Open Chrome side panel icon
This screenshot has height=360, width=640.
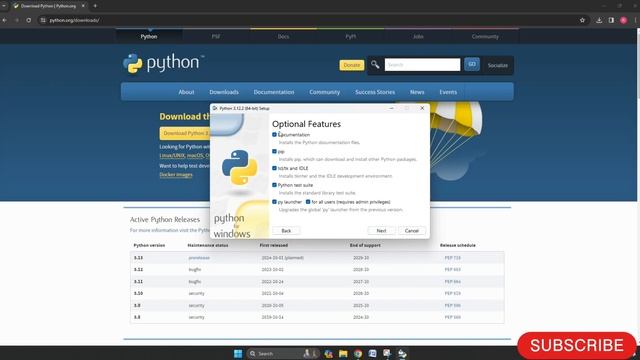pyautogui.click(x=611, y=20)
